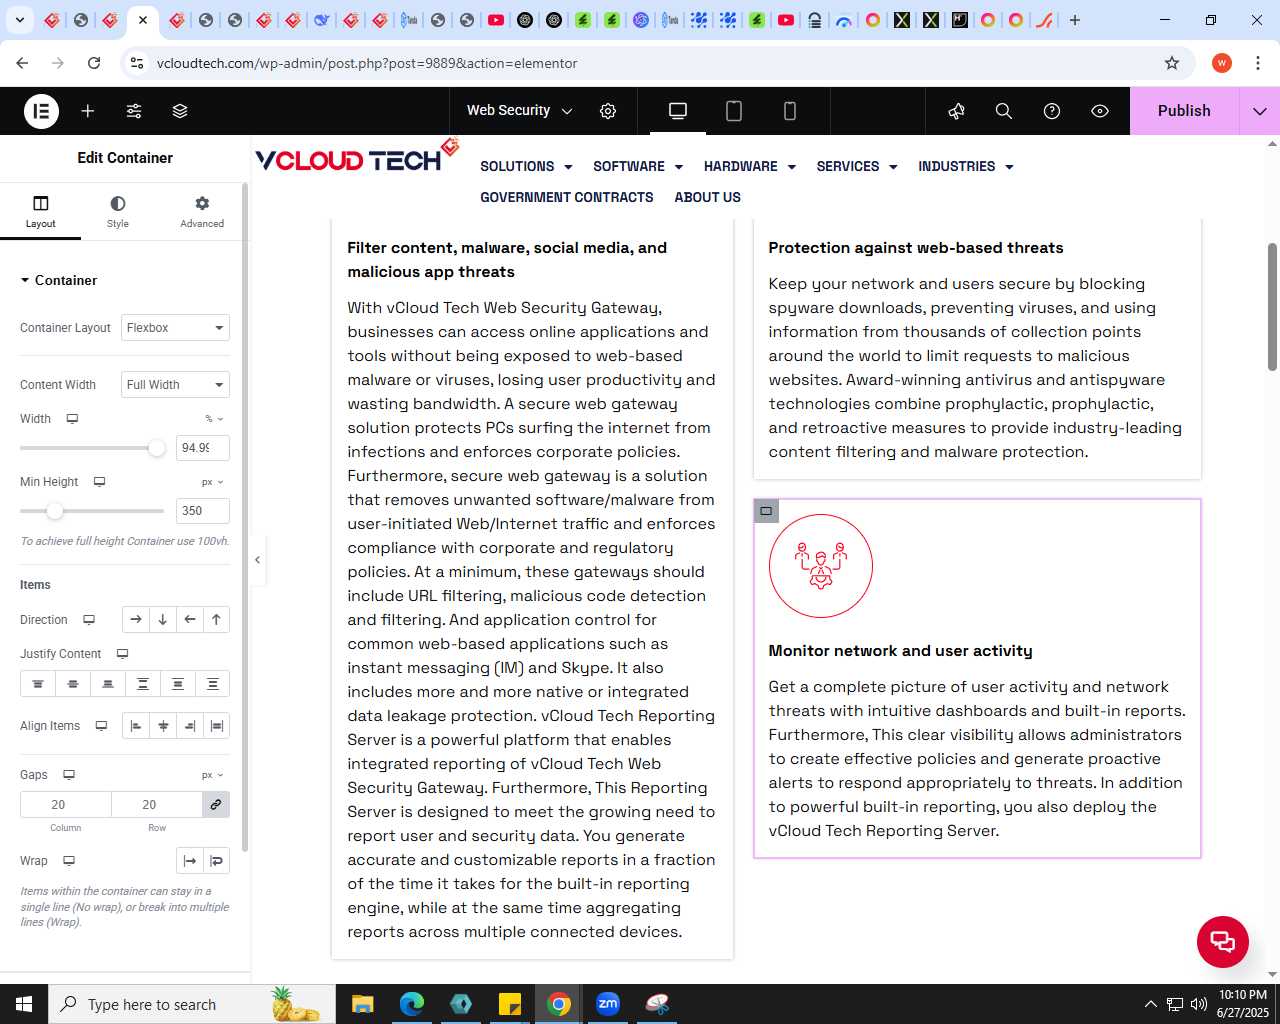Open the Structure layers icon
The image size is (1280, 1024).
point(180,111)
